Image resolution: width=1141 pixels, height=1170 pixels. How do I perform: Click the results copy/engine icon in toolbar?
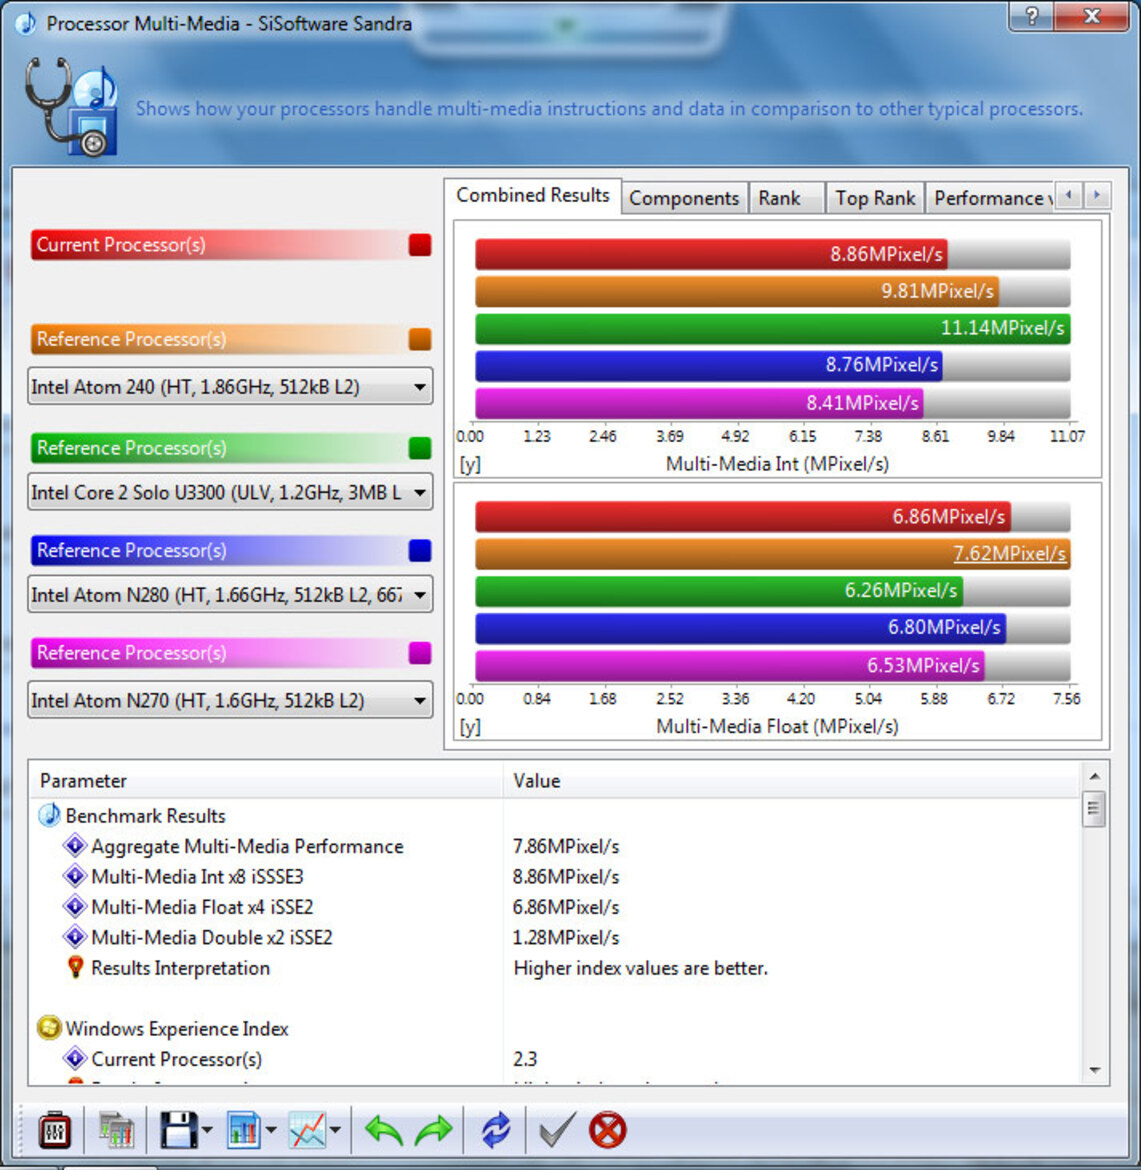[x=116, y=1130]
